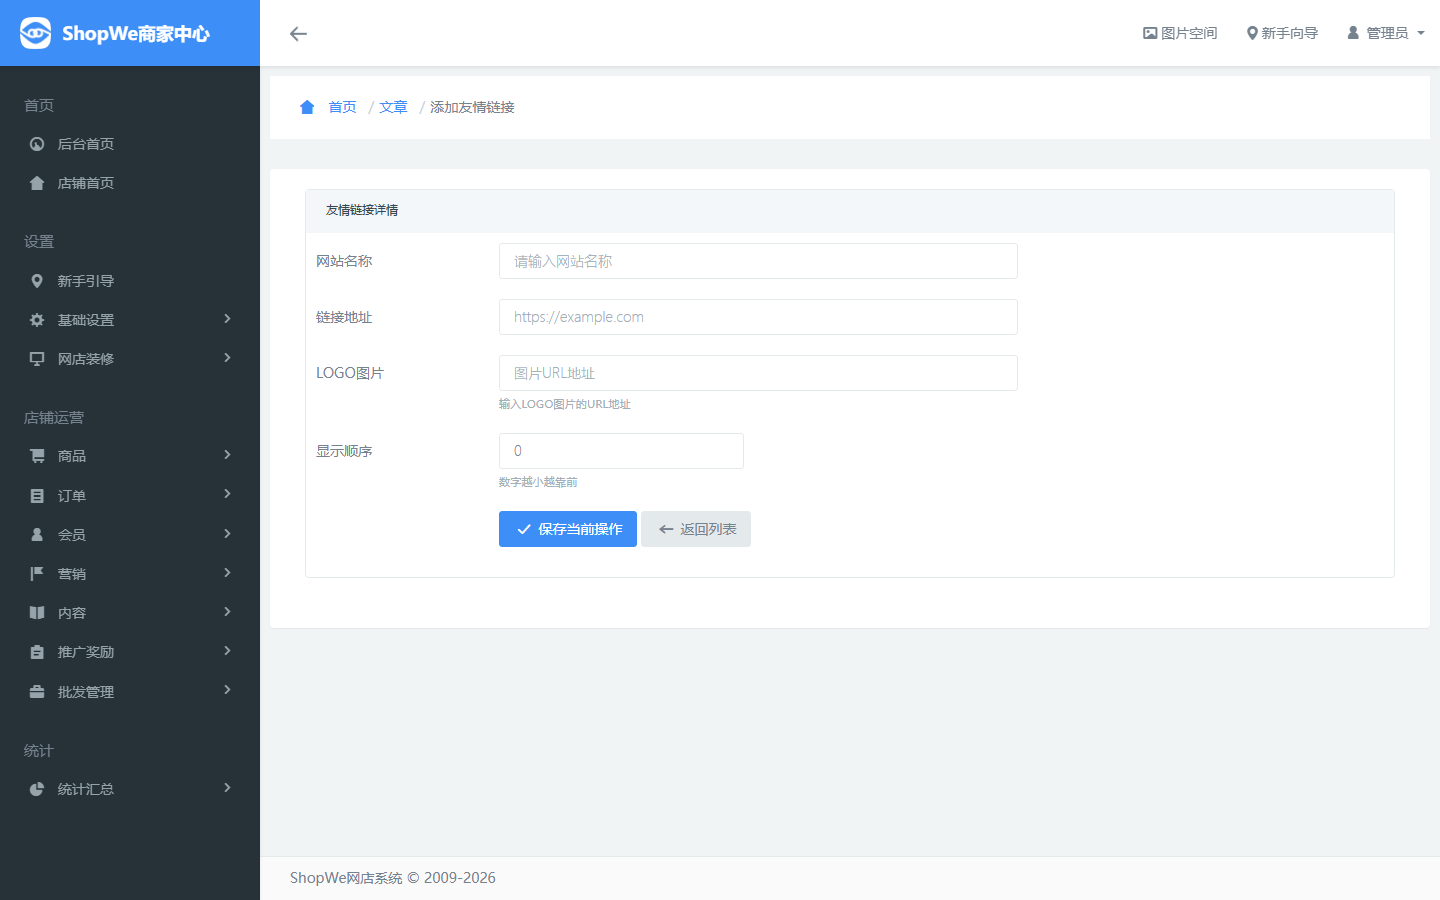This screenshot has width=1440, height=900.
Task: Select the 商品 sidebar menu label
Action: pos(72,456)
